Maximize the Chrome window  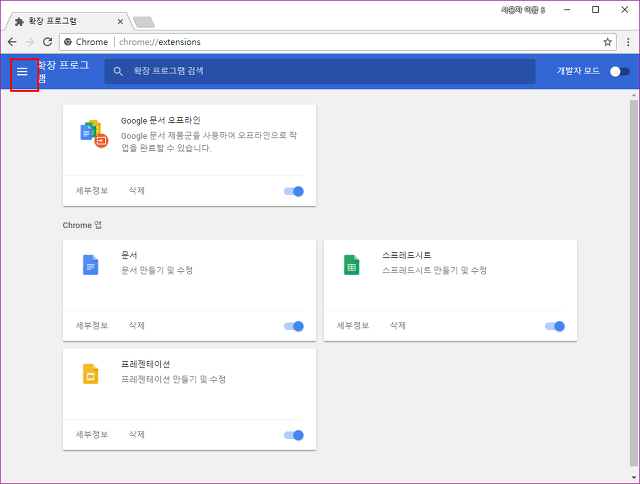tap(596, 10)
